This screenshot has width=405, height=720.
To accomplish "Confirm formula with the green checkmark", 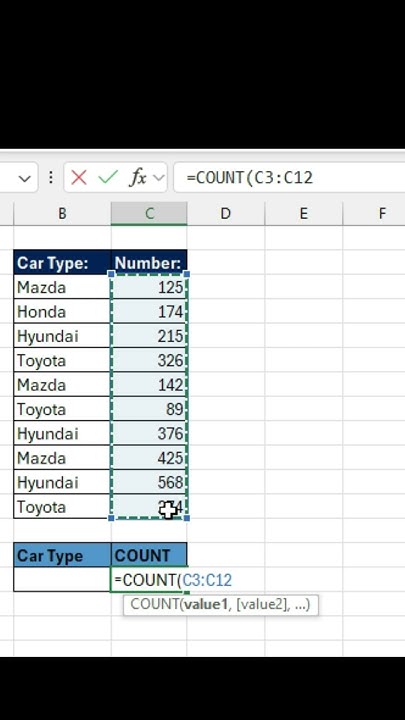I will pyautogui.click(x=108, y=177).
